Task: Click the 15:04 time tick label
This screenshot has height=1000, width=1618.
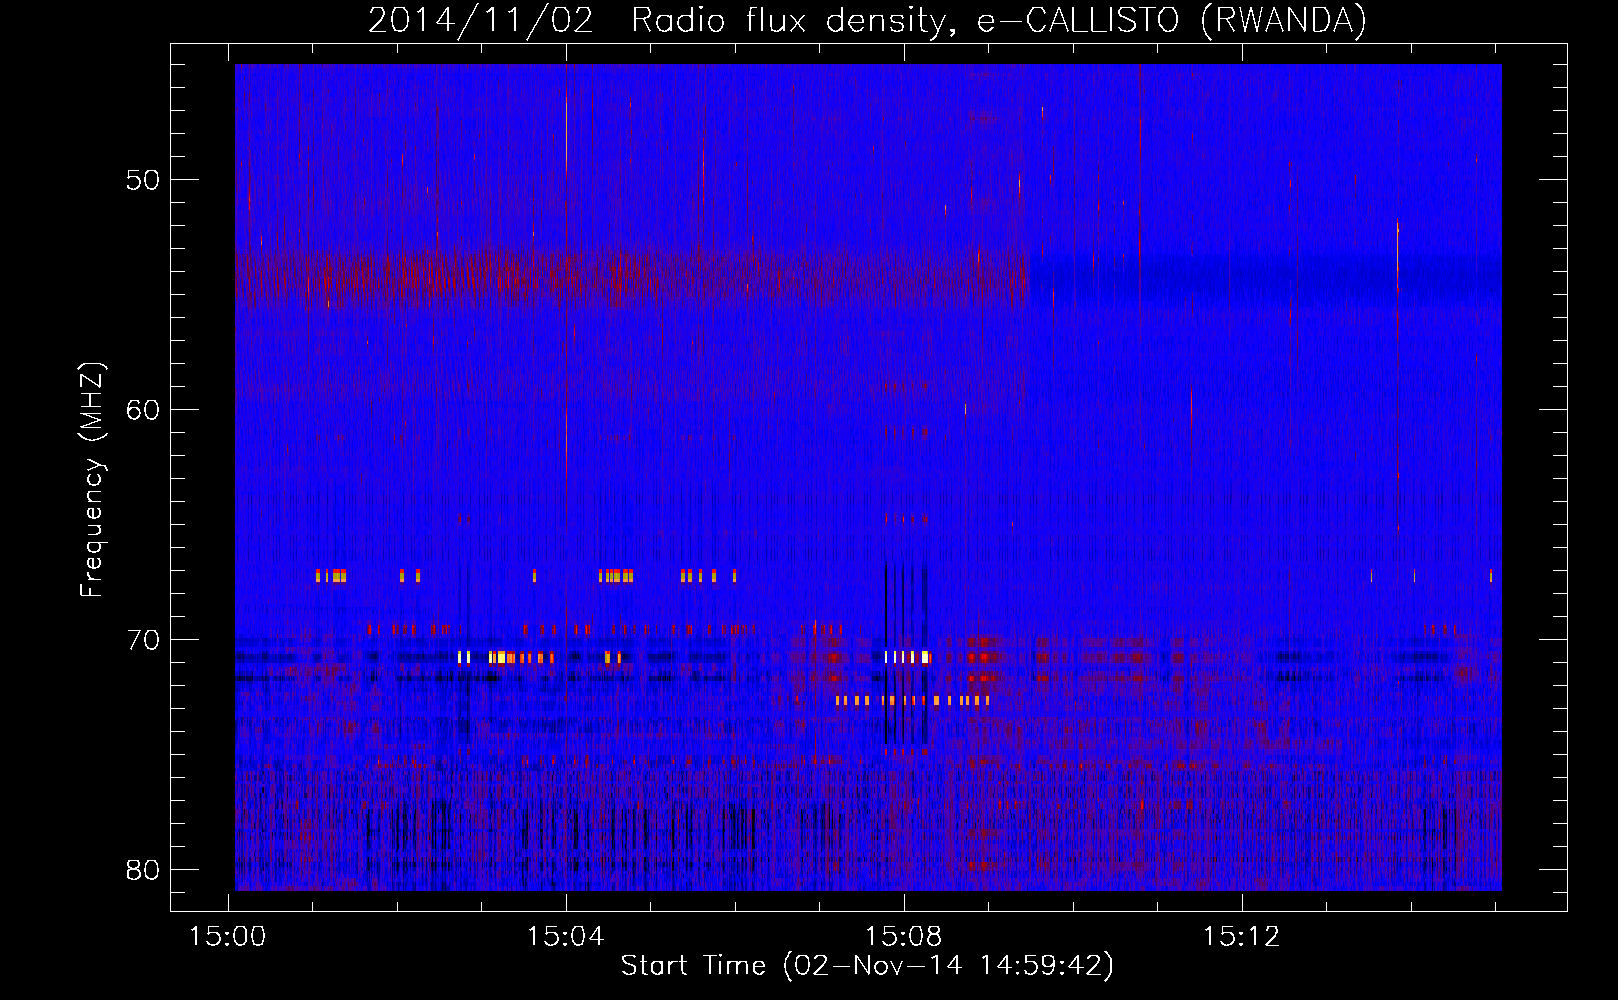Action: click(566, 937)
